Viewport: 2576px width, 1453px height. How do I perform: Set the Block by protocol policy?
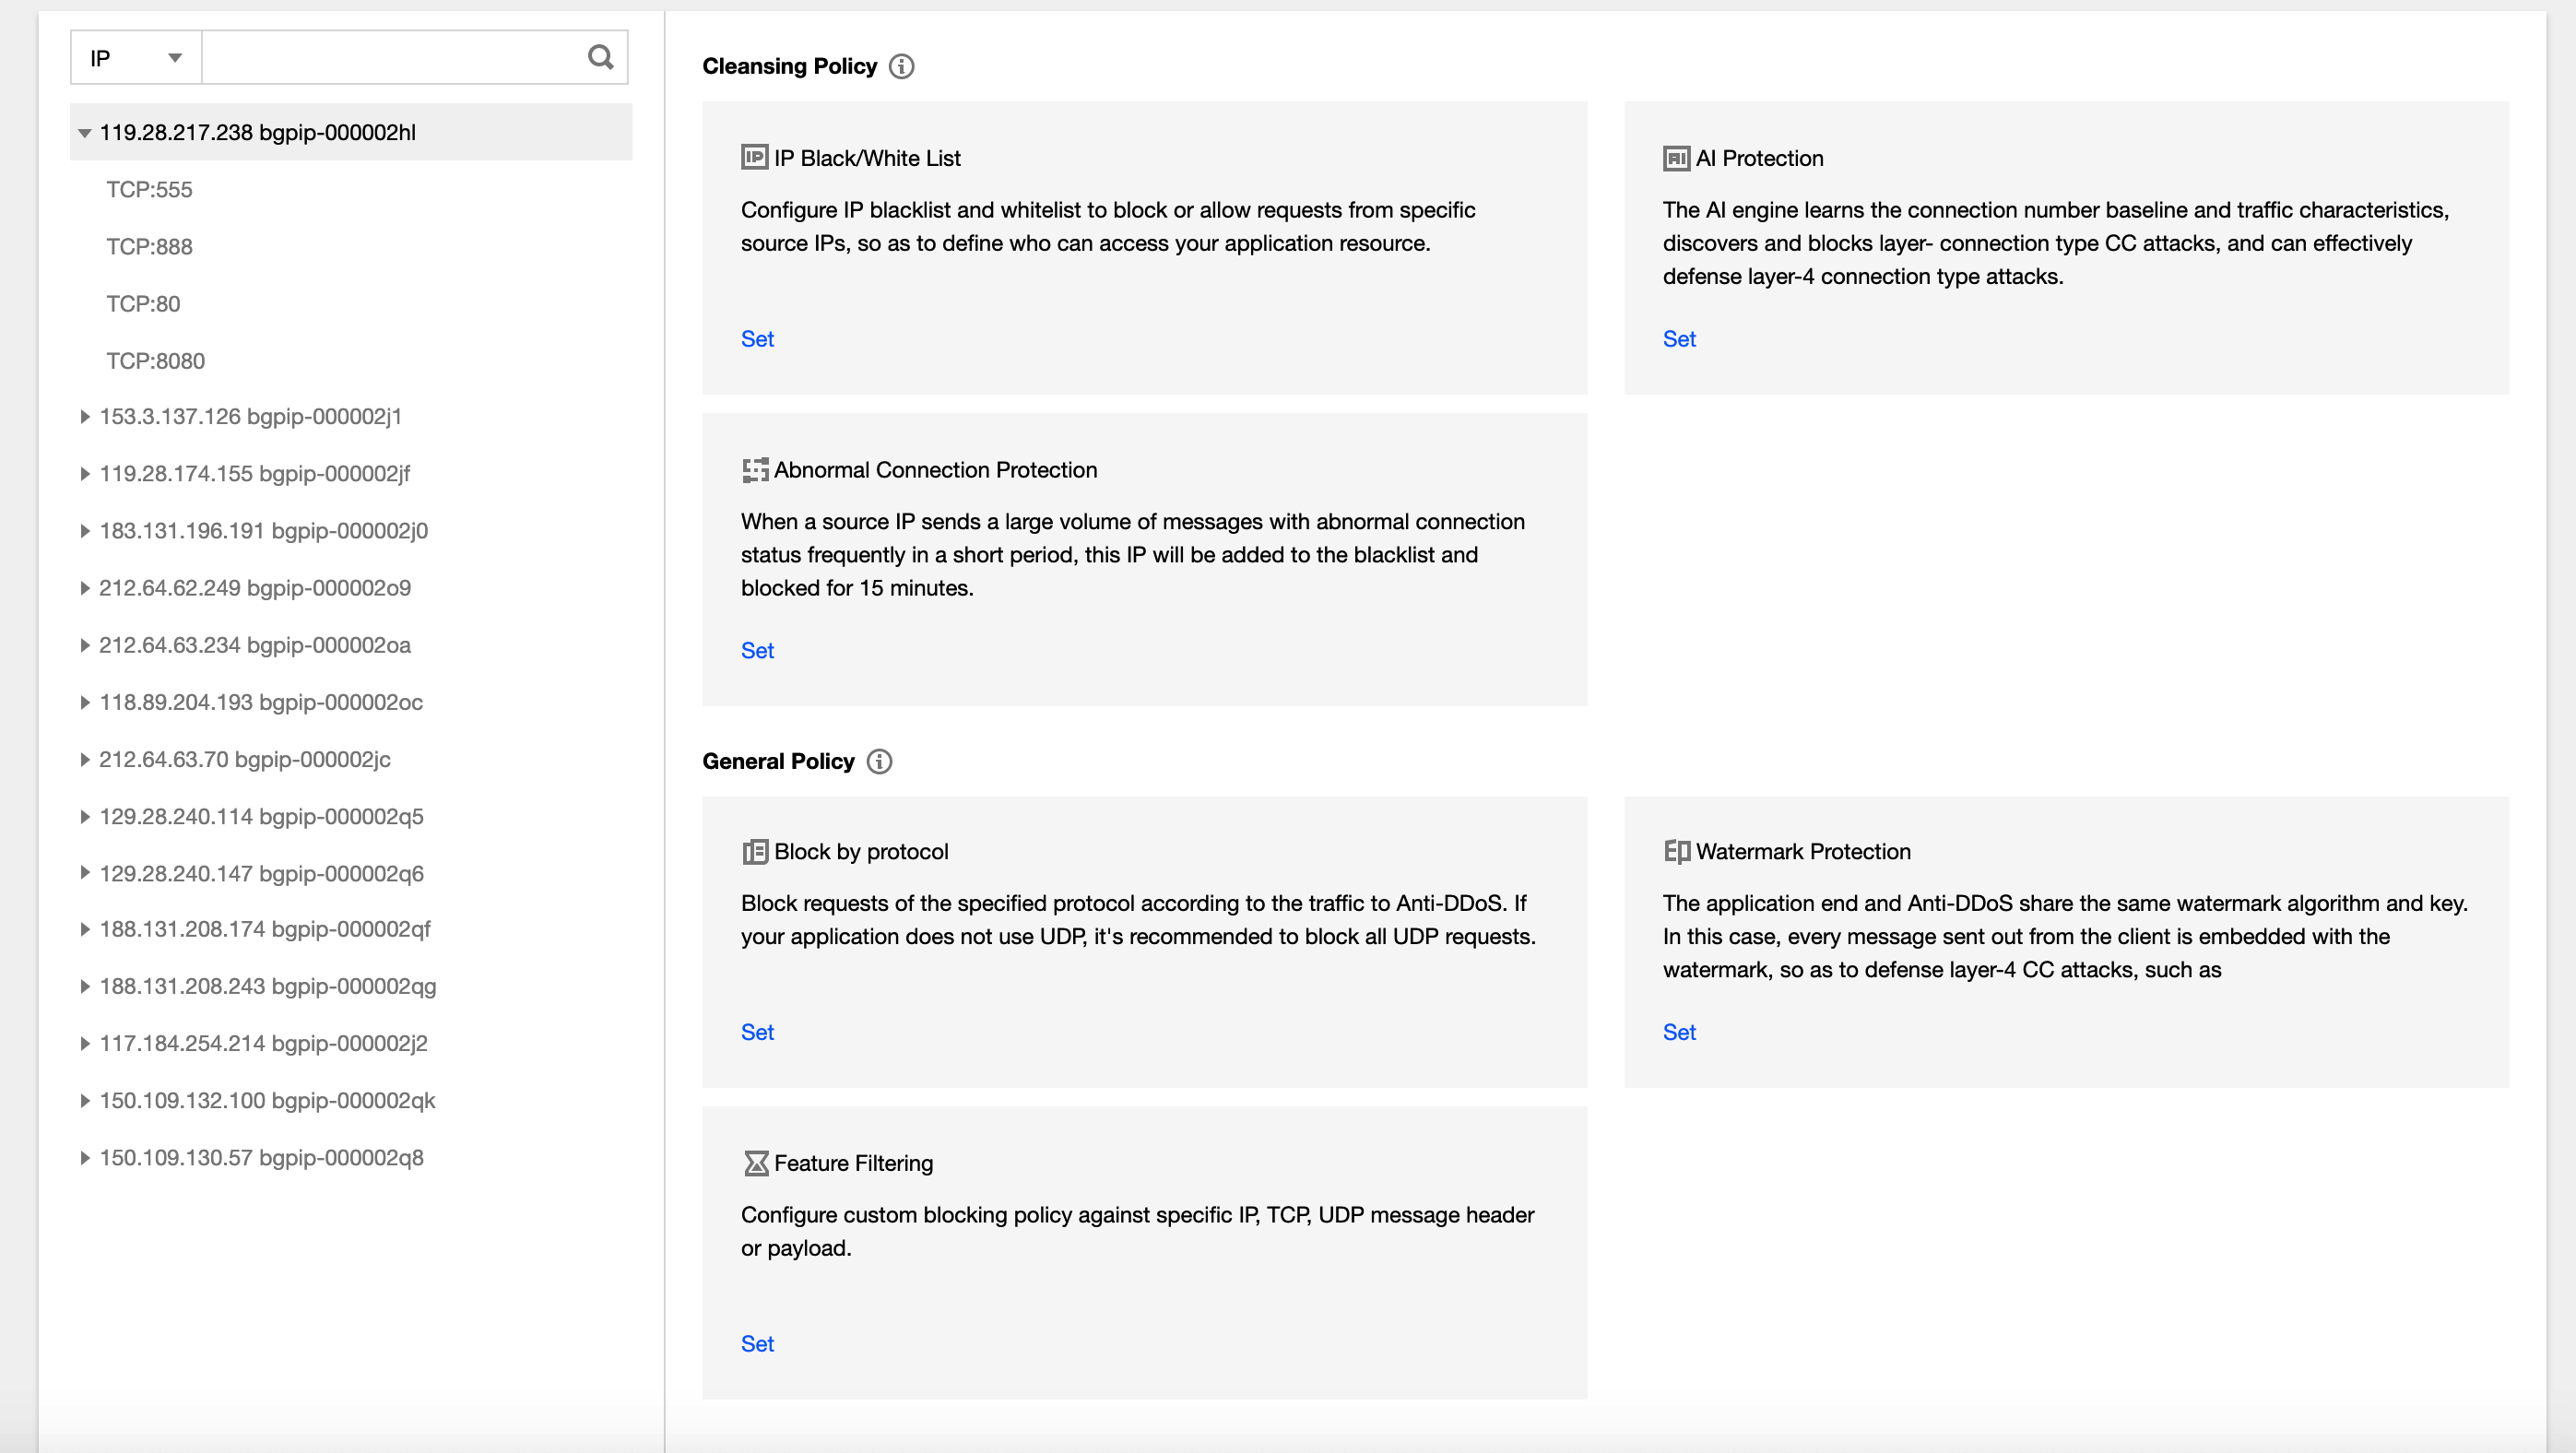pos(757,1033)
